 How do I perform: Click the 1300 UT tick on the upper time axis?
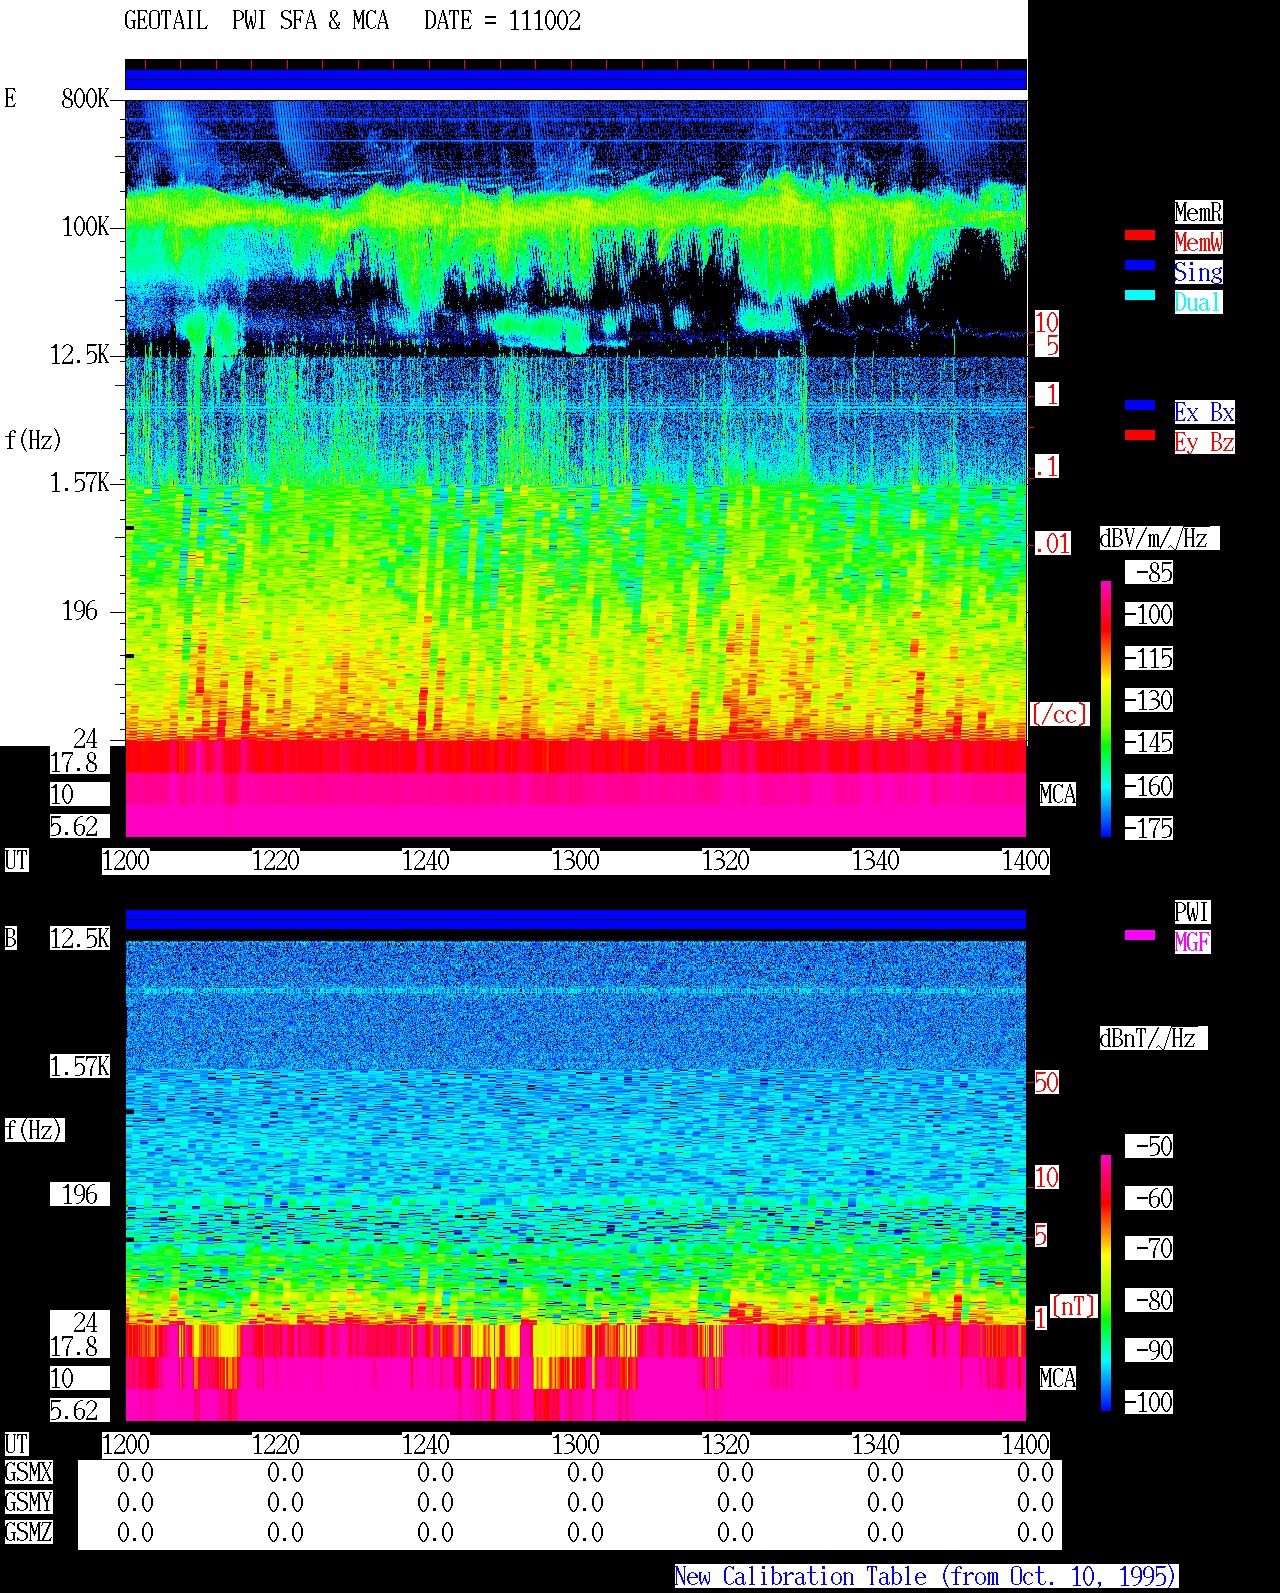(576, 861)
